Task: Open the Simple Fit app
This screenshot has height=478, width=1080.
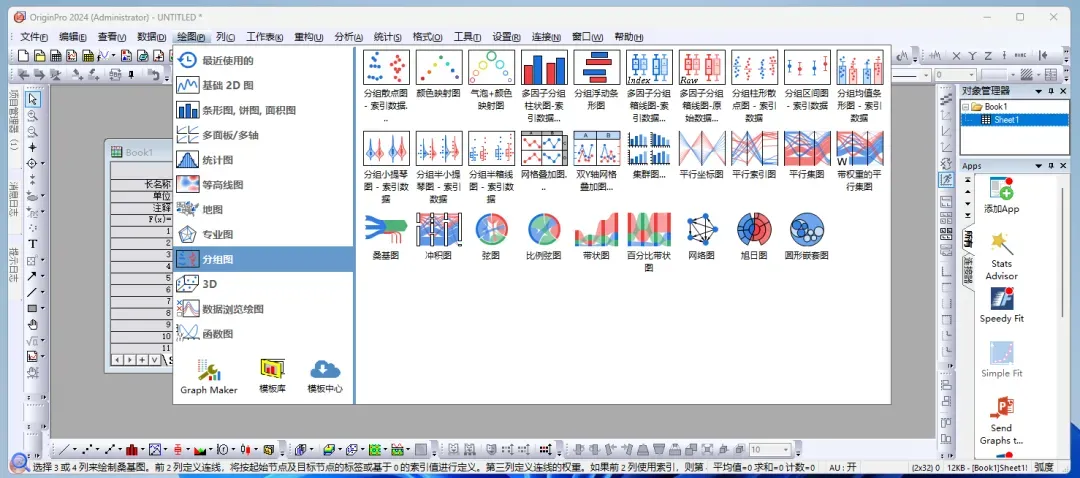Action: [1001, 360]
